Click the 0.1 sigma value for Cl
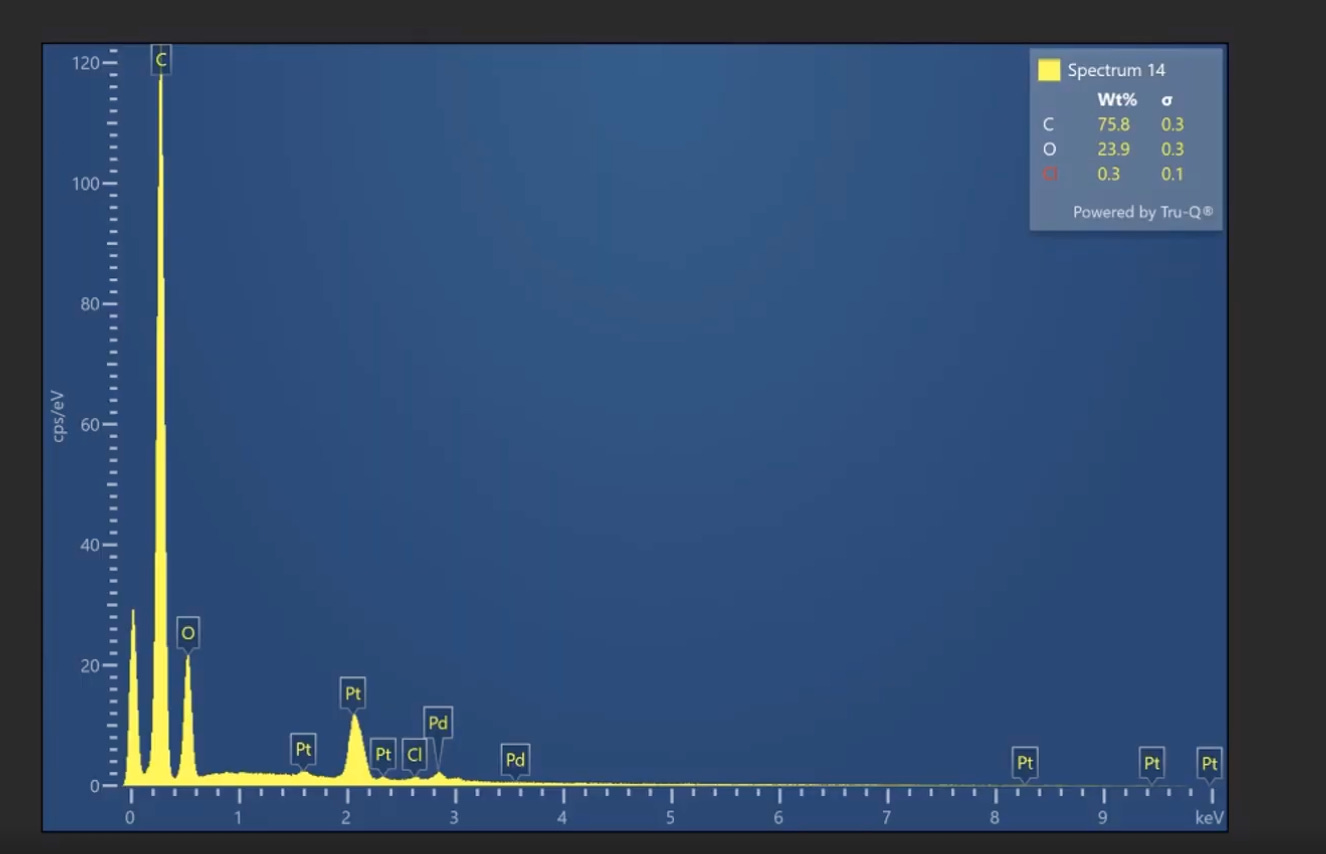This screenshot has height=854, width=1326. point(1172,174)
